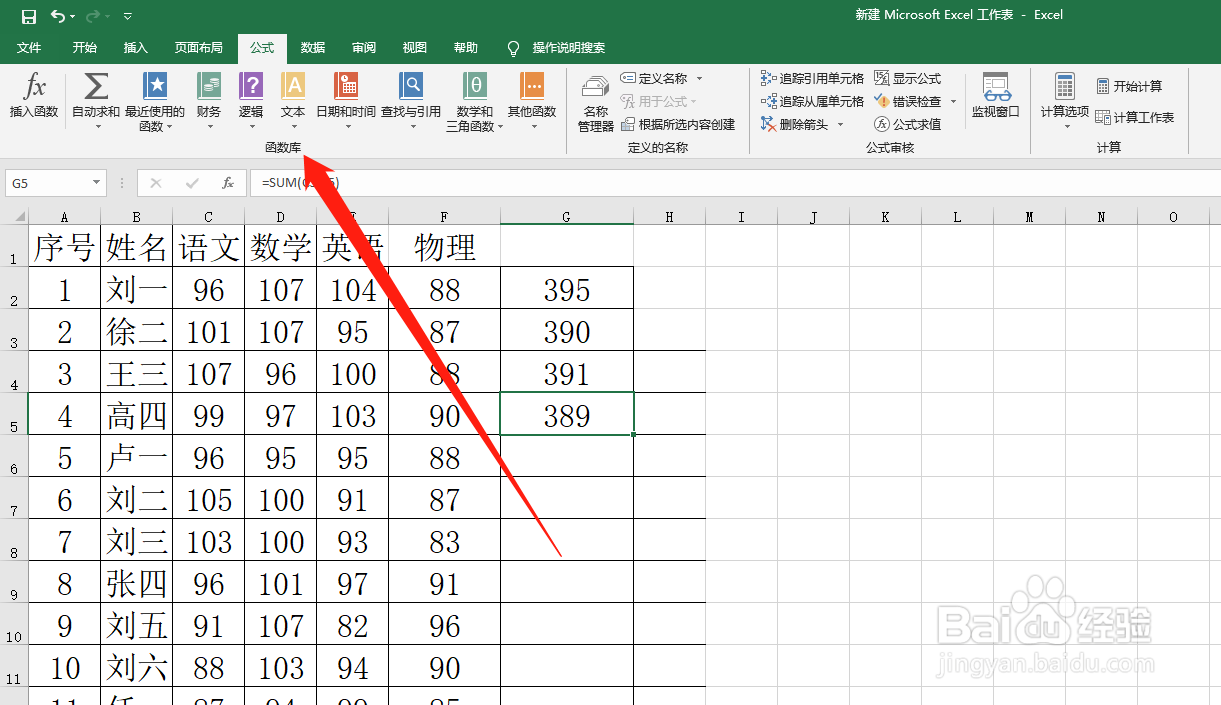Click the fx insert function icon in formula bar
Screen dimensions: 1221x705
click(x=228, y=183)
